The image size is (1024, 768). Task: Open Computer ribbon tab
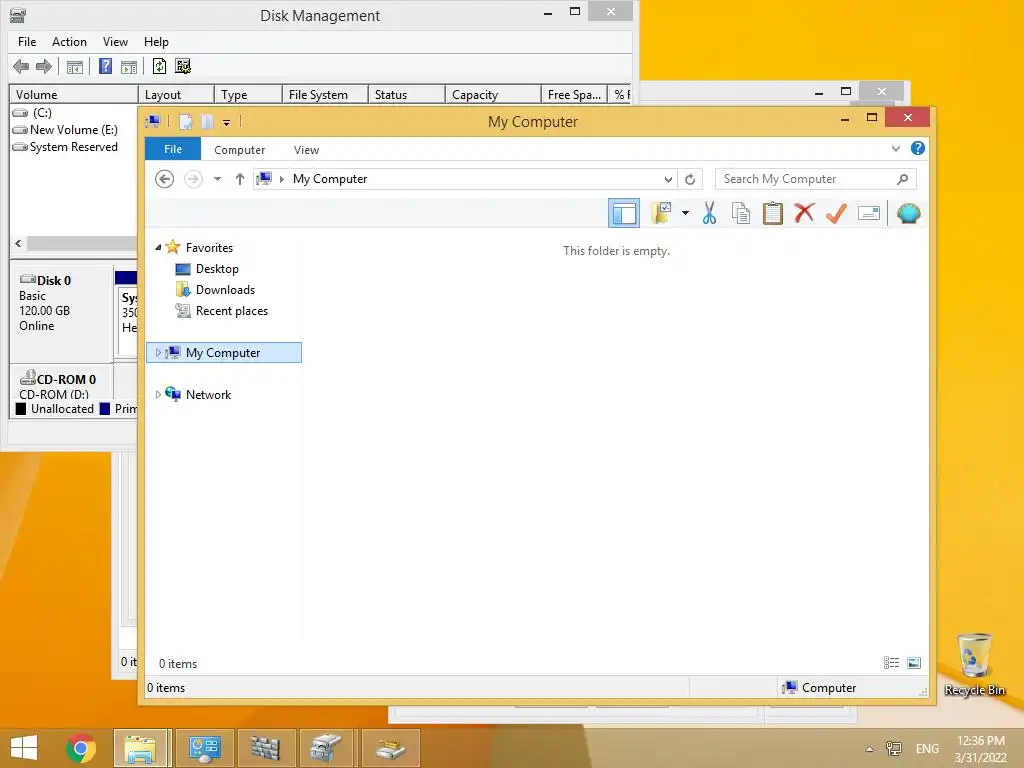(x=240, y=150)
